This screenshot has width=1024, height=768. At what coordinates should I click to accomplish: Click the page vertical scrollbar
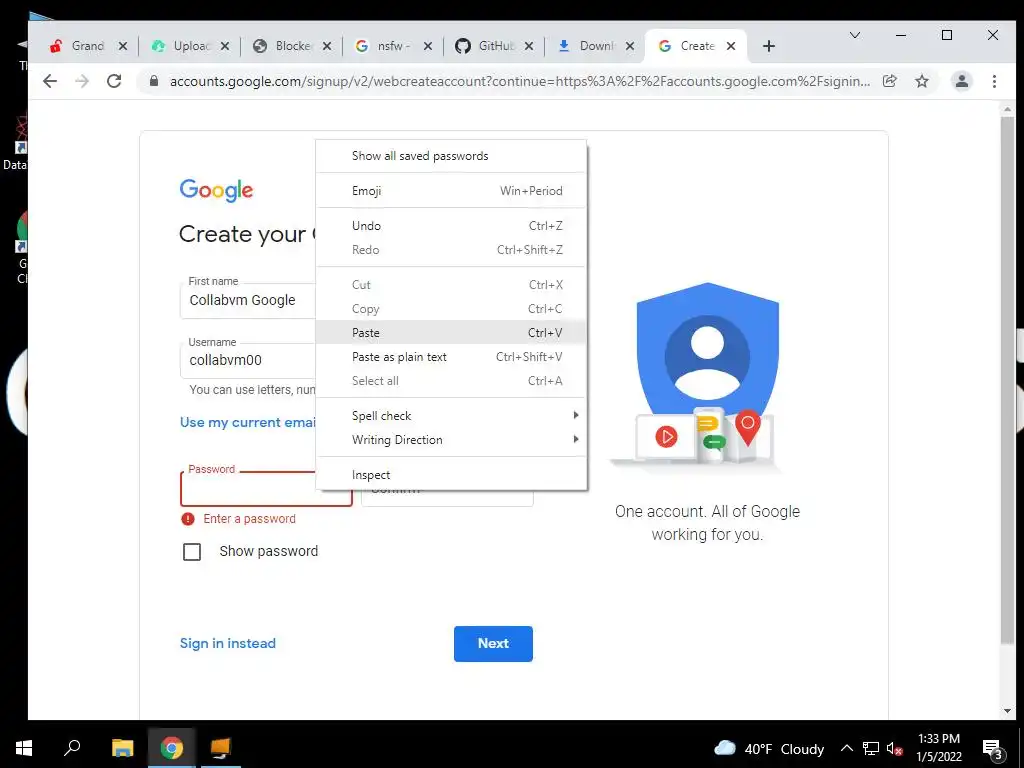1007,379
